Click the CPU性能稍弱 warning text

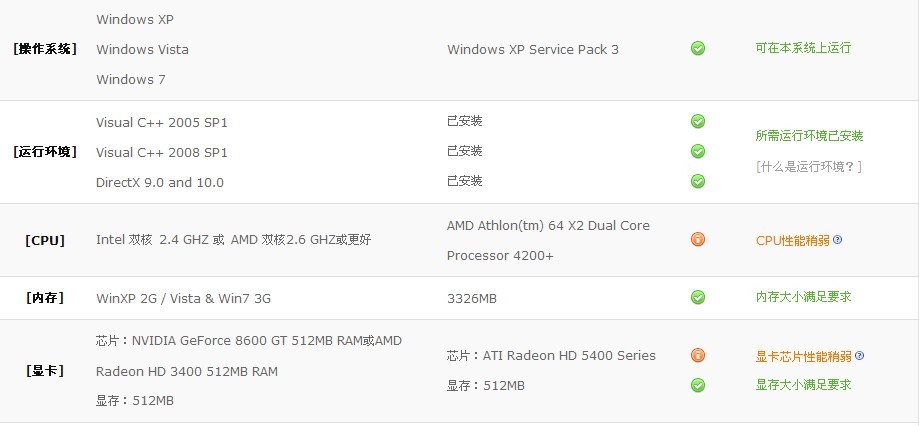[793, 240]
